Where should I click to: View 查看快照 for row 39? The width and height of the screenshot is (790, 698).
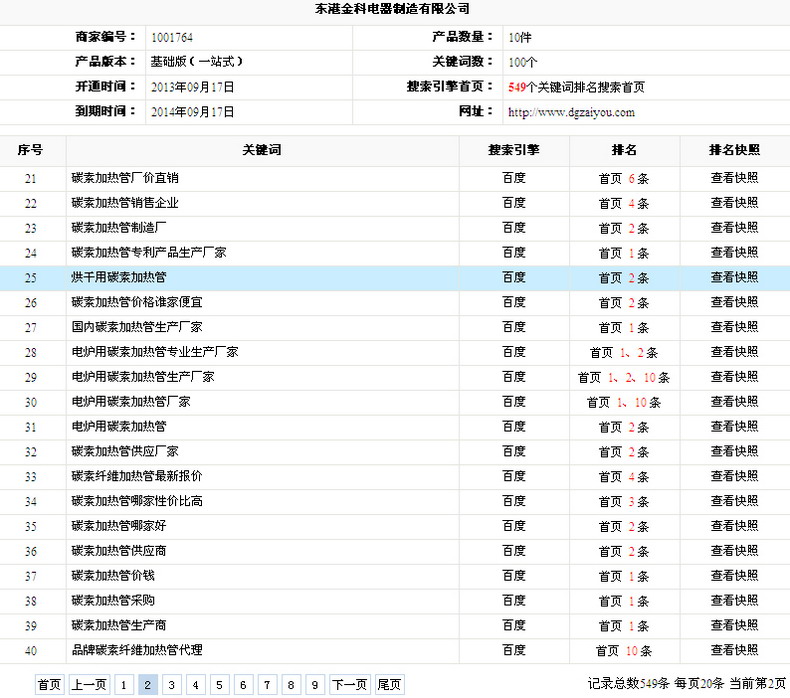pyautogui.click(x=734, y=625)
